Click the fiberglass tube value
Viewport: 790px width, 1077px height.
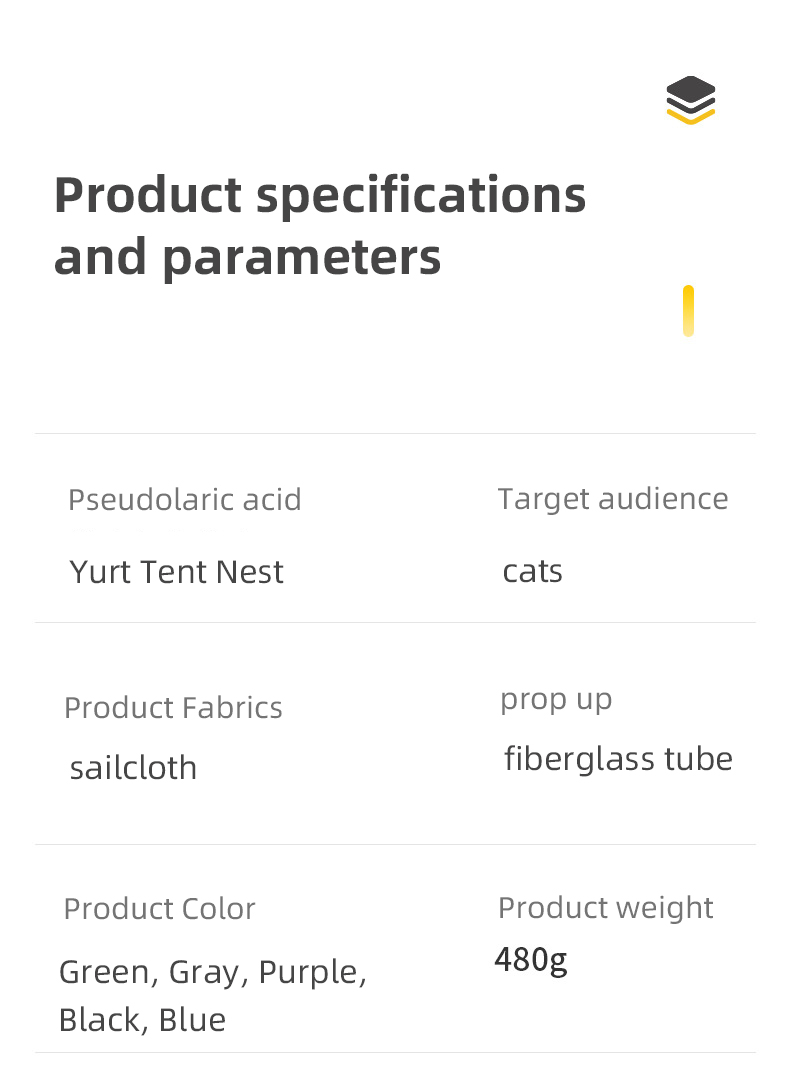click(x=618, y=759)
